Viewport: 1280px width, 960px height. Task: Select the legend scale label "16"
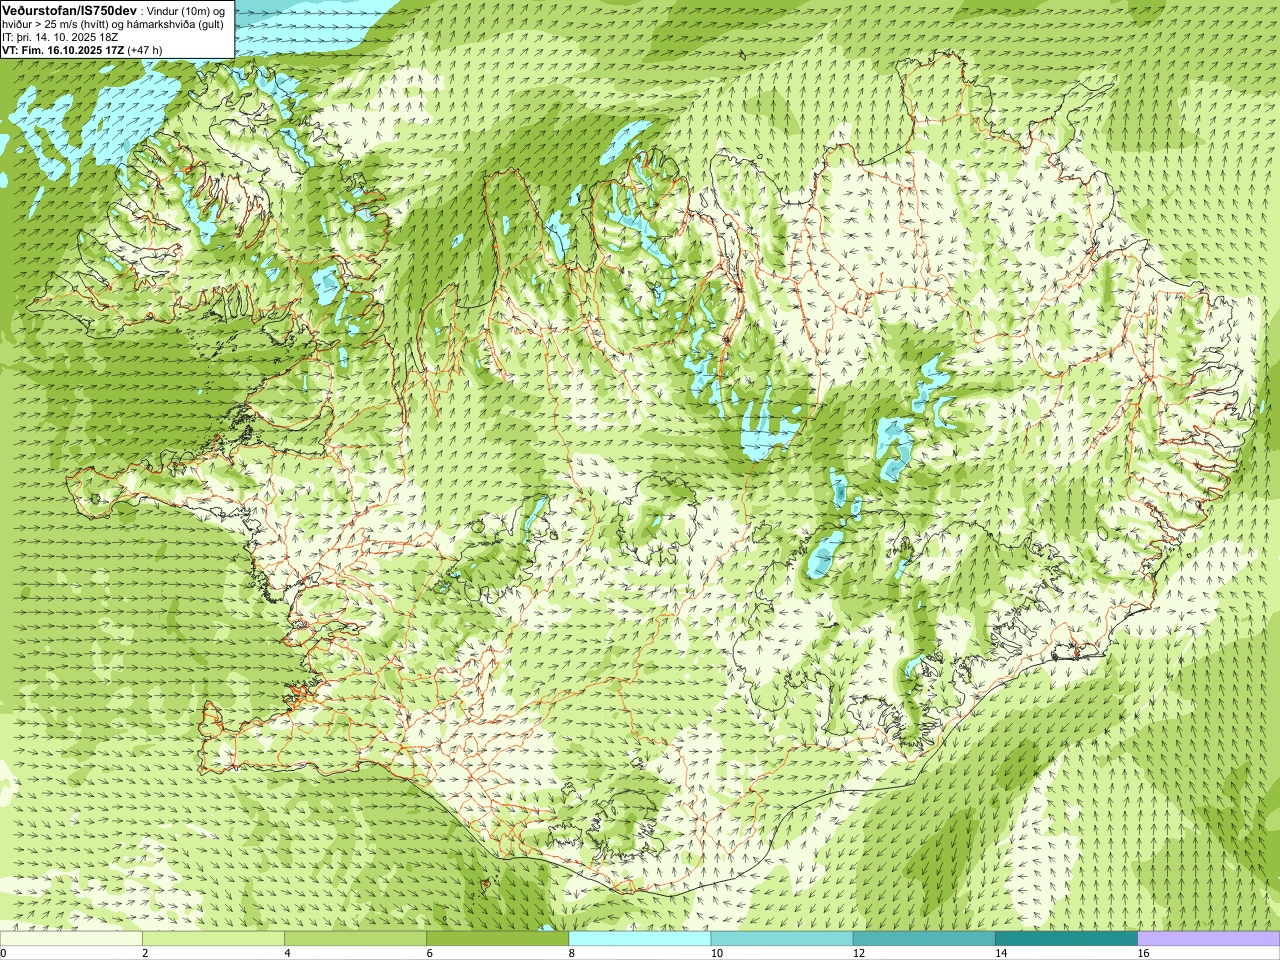point(1144,953)
